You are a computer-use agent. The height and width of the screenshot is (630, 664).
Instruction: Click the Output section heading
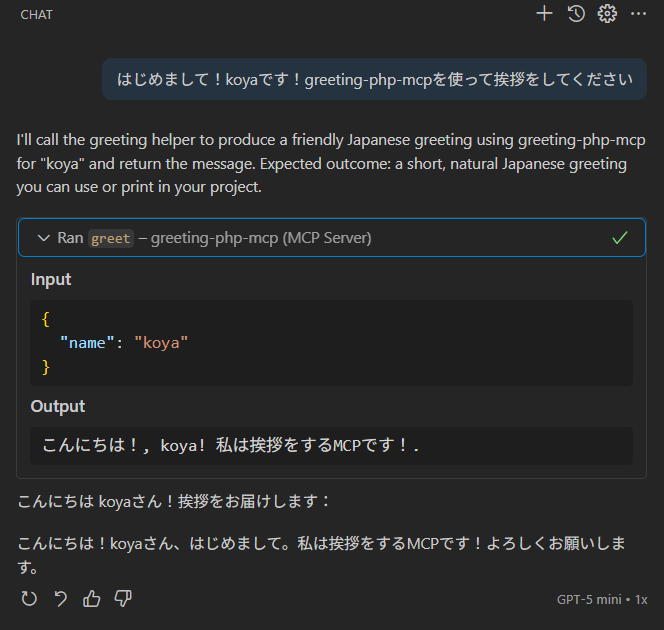coord(58,406)
